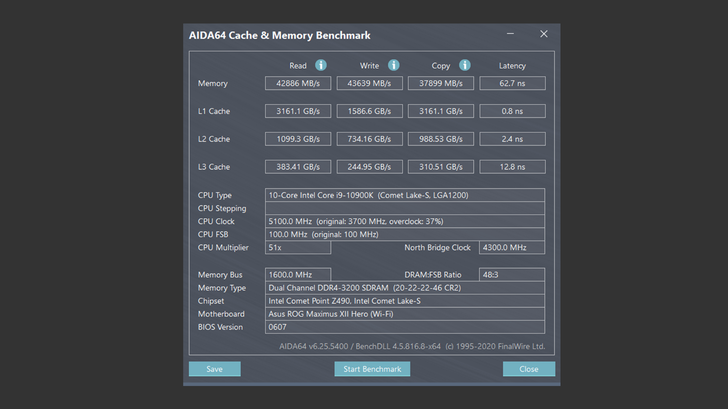Click the Close button at bottom right
Image resolution: width=728 pixels, height=409 pixels.
click(528, 369)
